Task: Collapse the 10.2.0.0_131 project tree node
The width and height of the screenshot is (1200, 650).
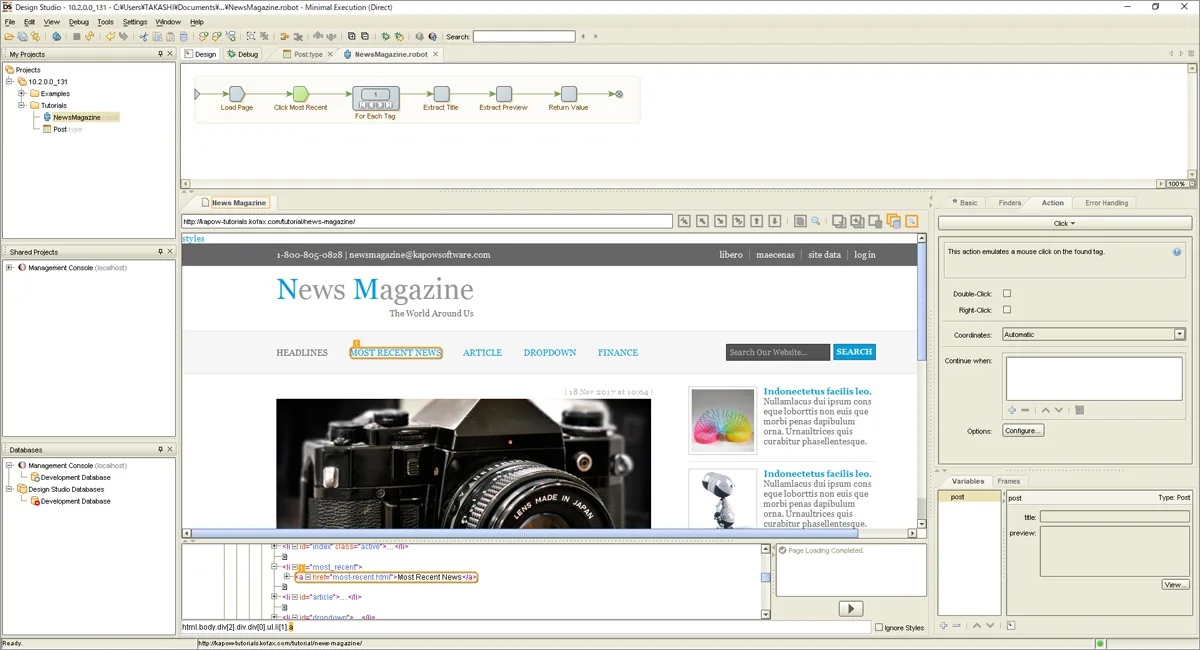Action: click(x=9, y=82)
